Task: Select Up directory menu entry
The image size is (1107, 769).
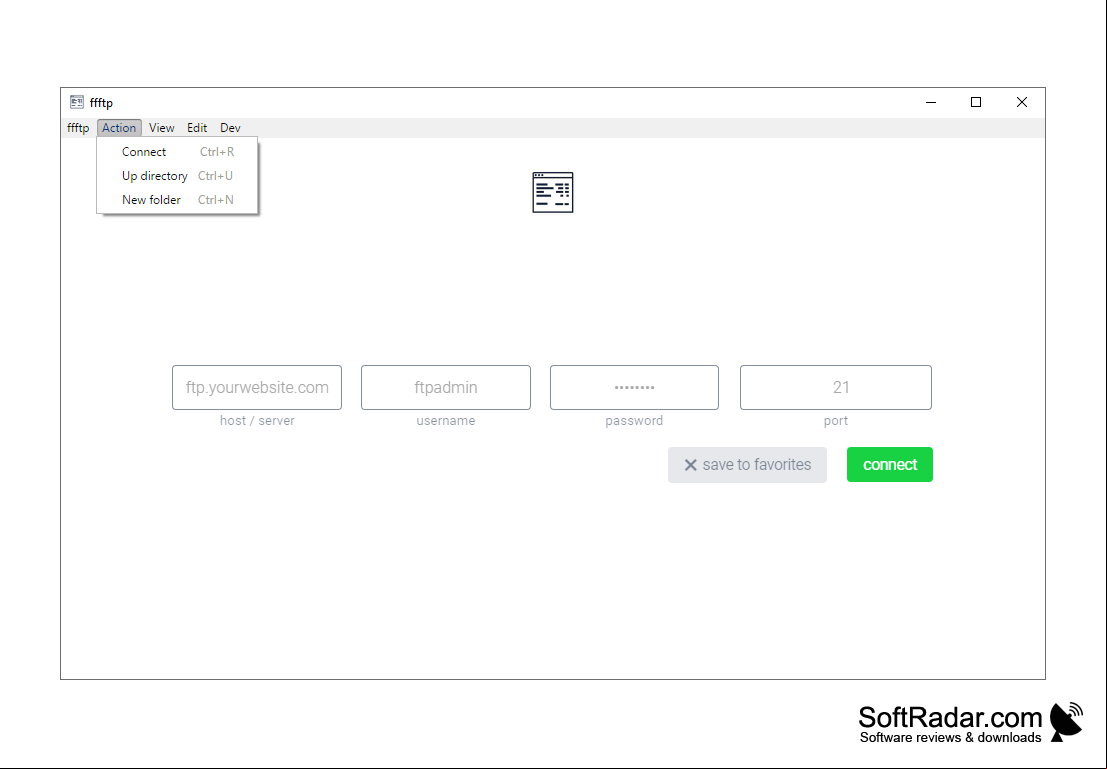Action: (x=177, y=176)
